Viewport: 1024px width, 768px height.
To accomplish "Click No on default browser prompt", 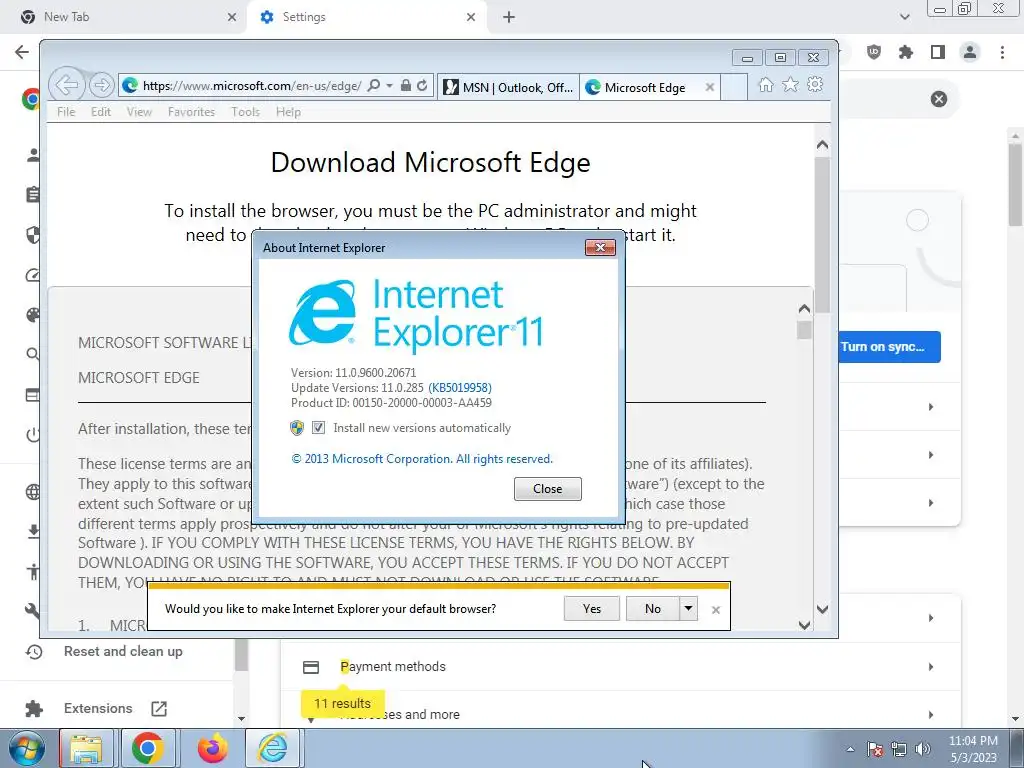I will click(x=652, y=609).
